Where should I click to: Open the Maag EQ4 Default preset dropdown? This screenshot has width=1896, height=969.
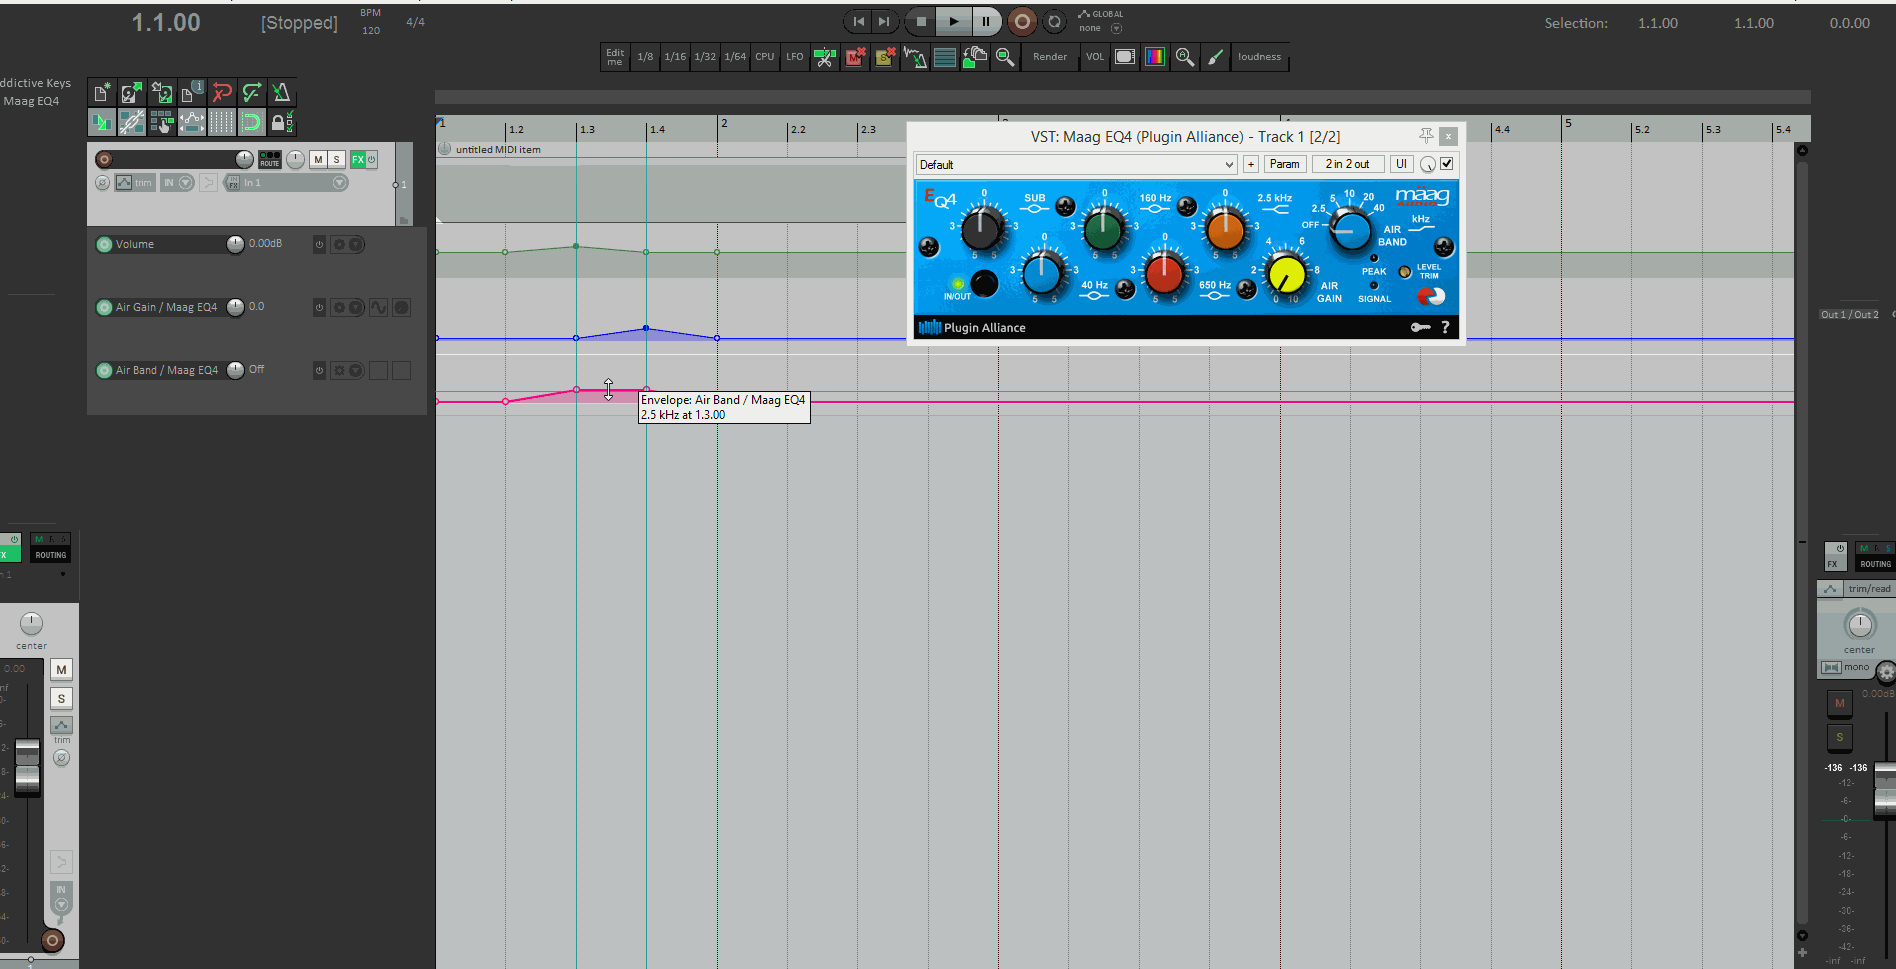click(x=1077, y=164)
